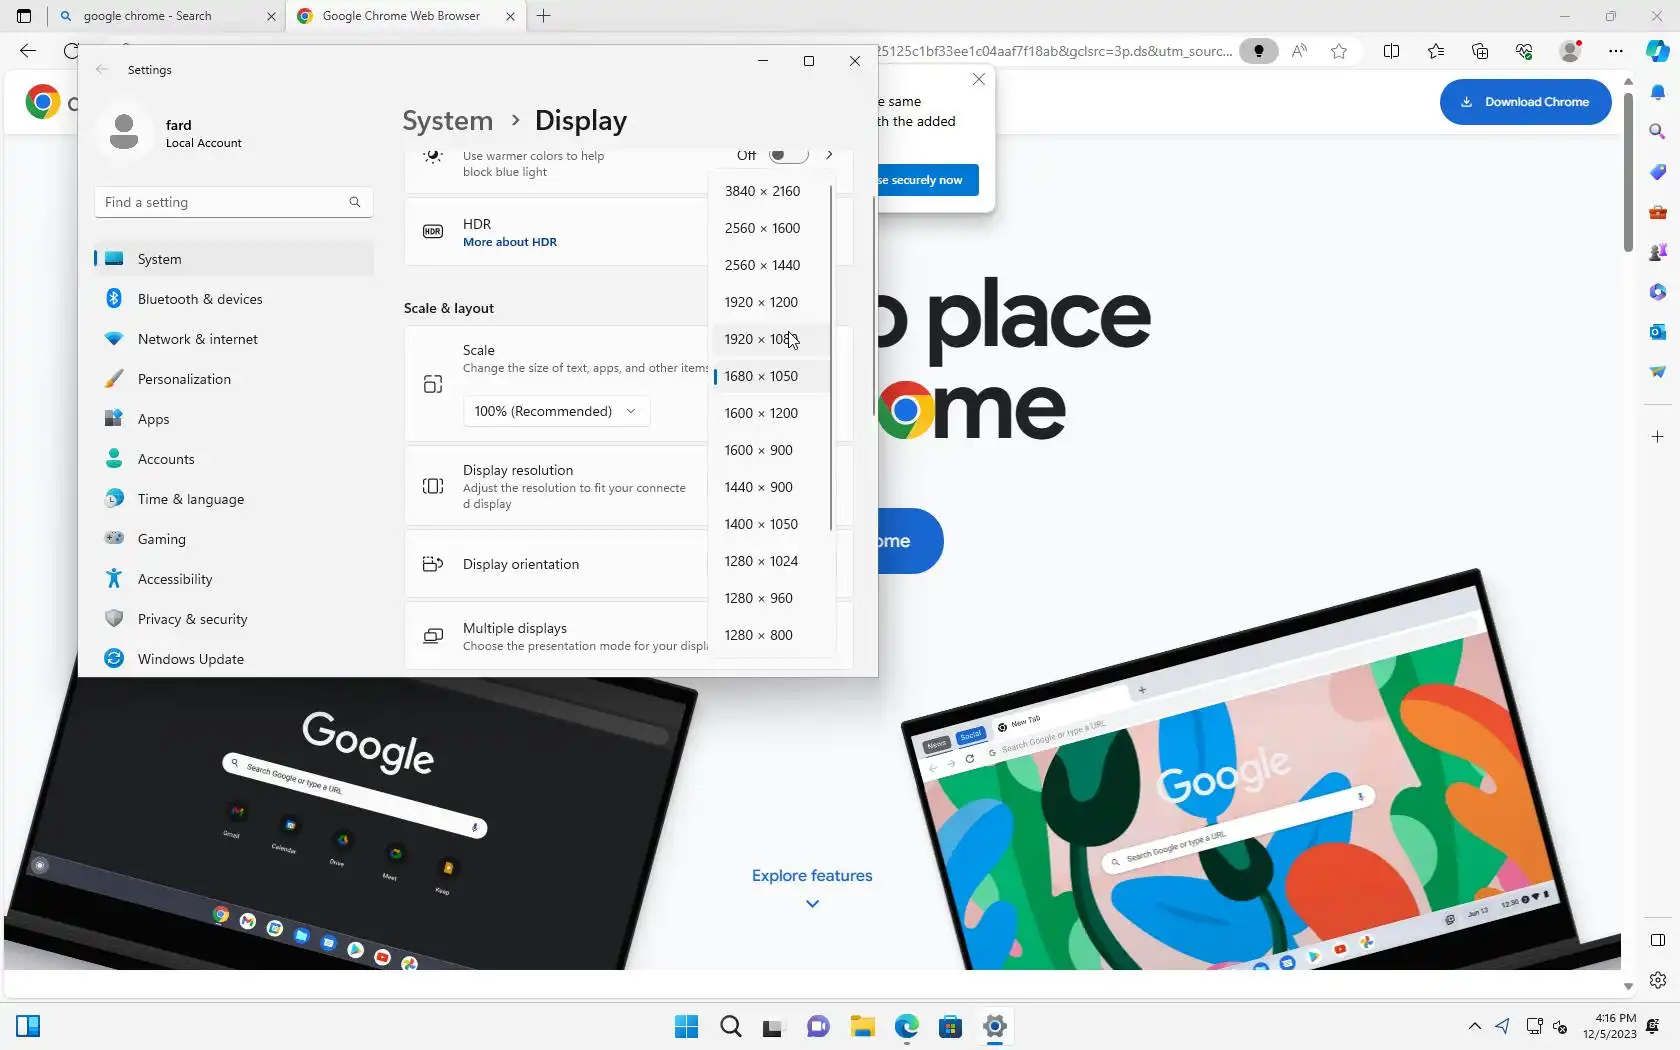Open Time & language settings
Image resolution: width=1680 pixels, height=1050 pixels.
pos(234,499)
